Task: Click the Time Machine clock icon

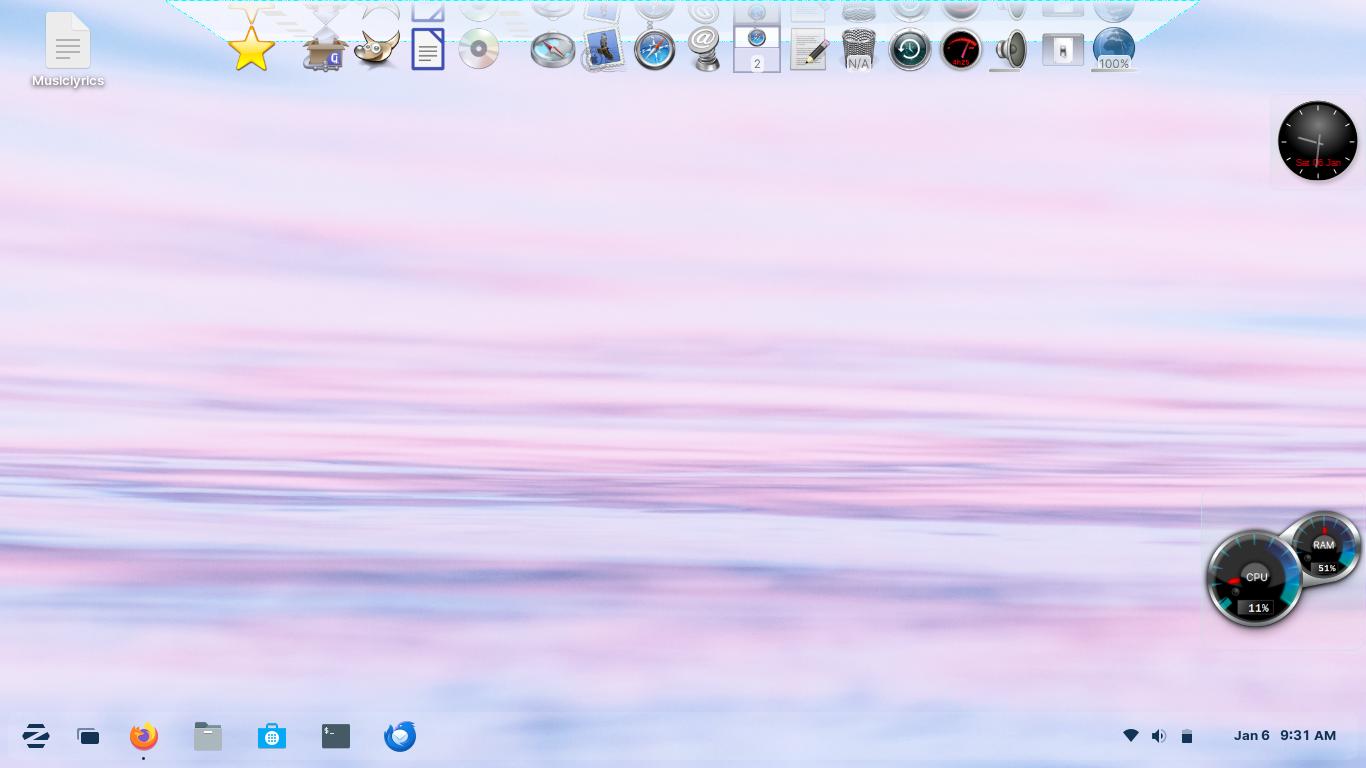Action: [x=909, y=49]
